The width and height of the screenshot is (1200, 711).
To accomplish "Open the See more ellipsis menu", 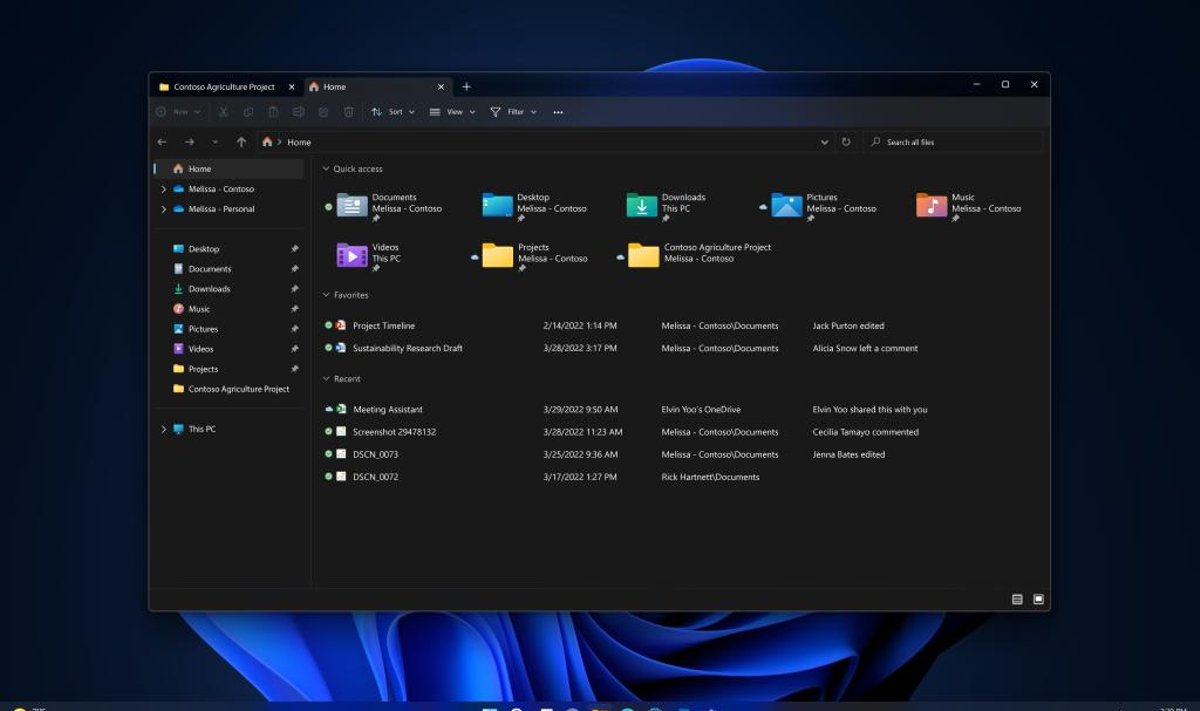I will click(x=558, y=112).
